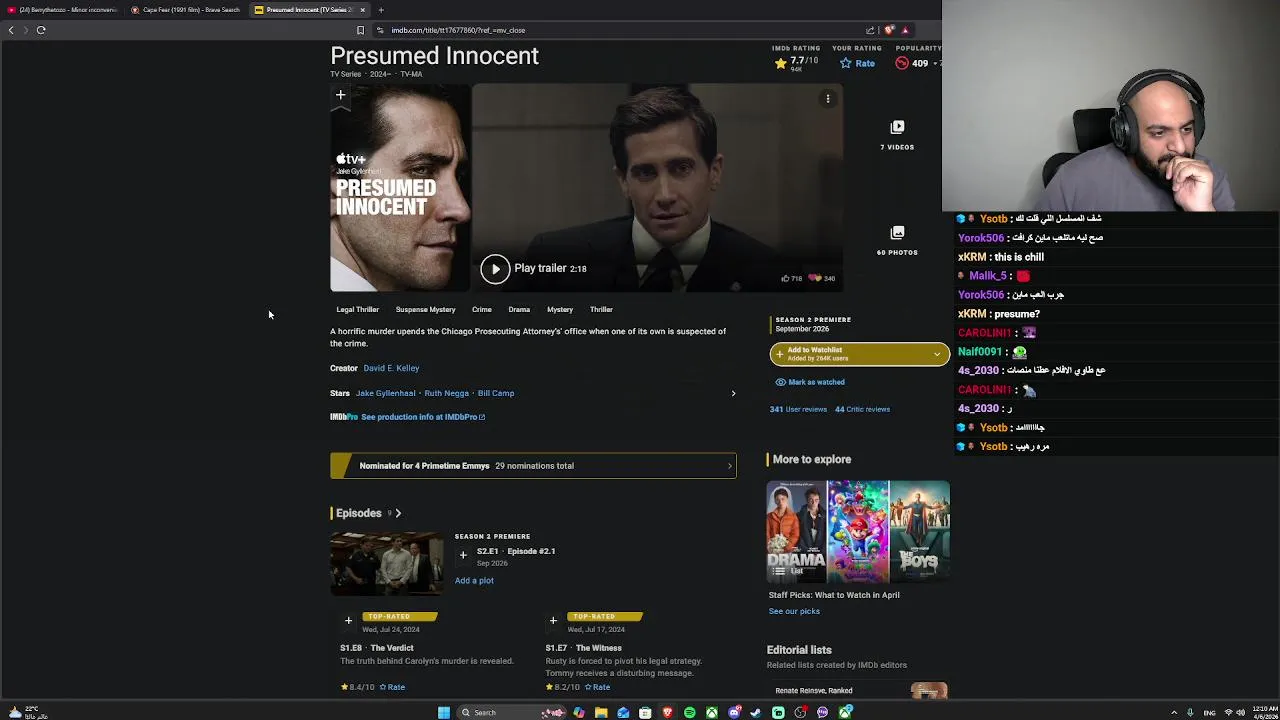Add The Verdict episode with the plus icon

348,620
